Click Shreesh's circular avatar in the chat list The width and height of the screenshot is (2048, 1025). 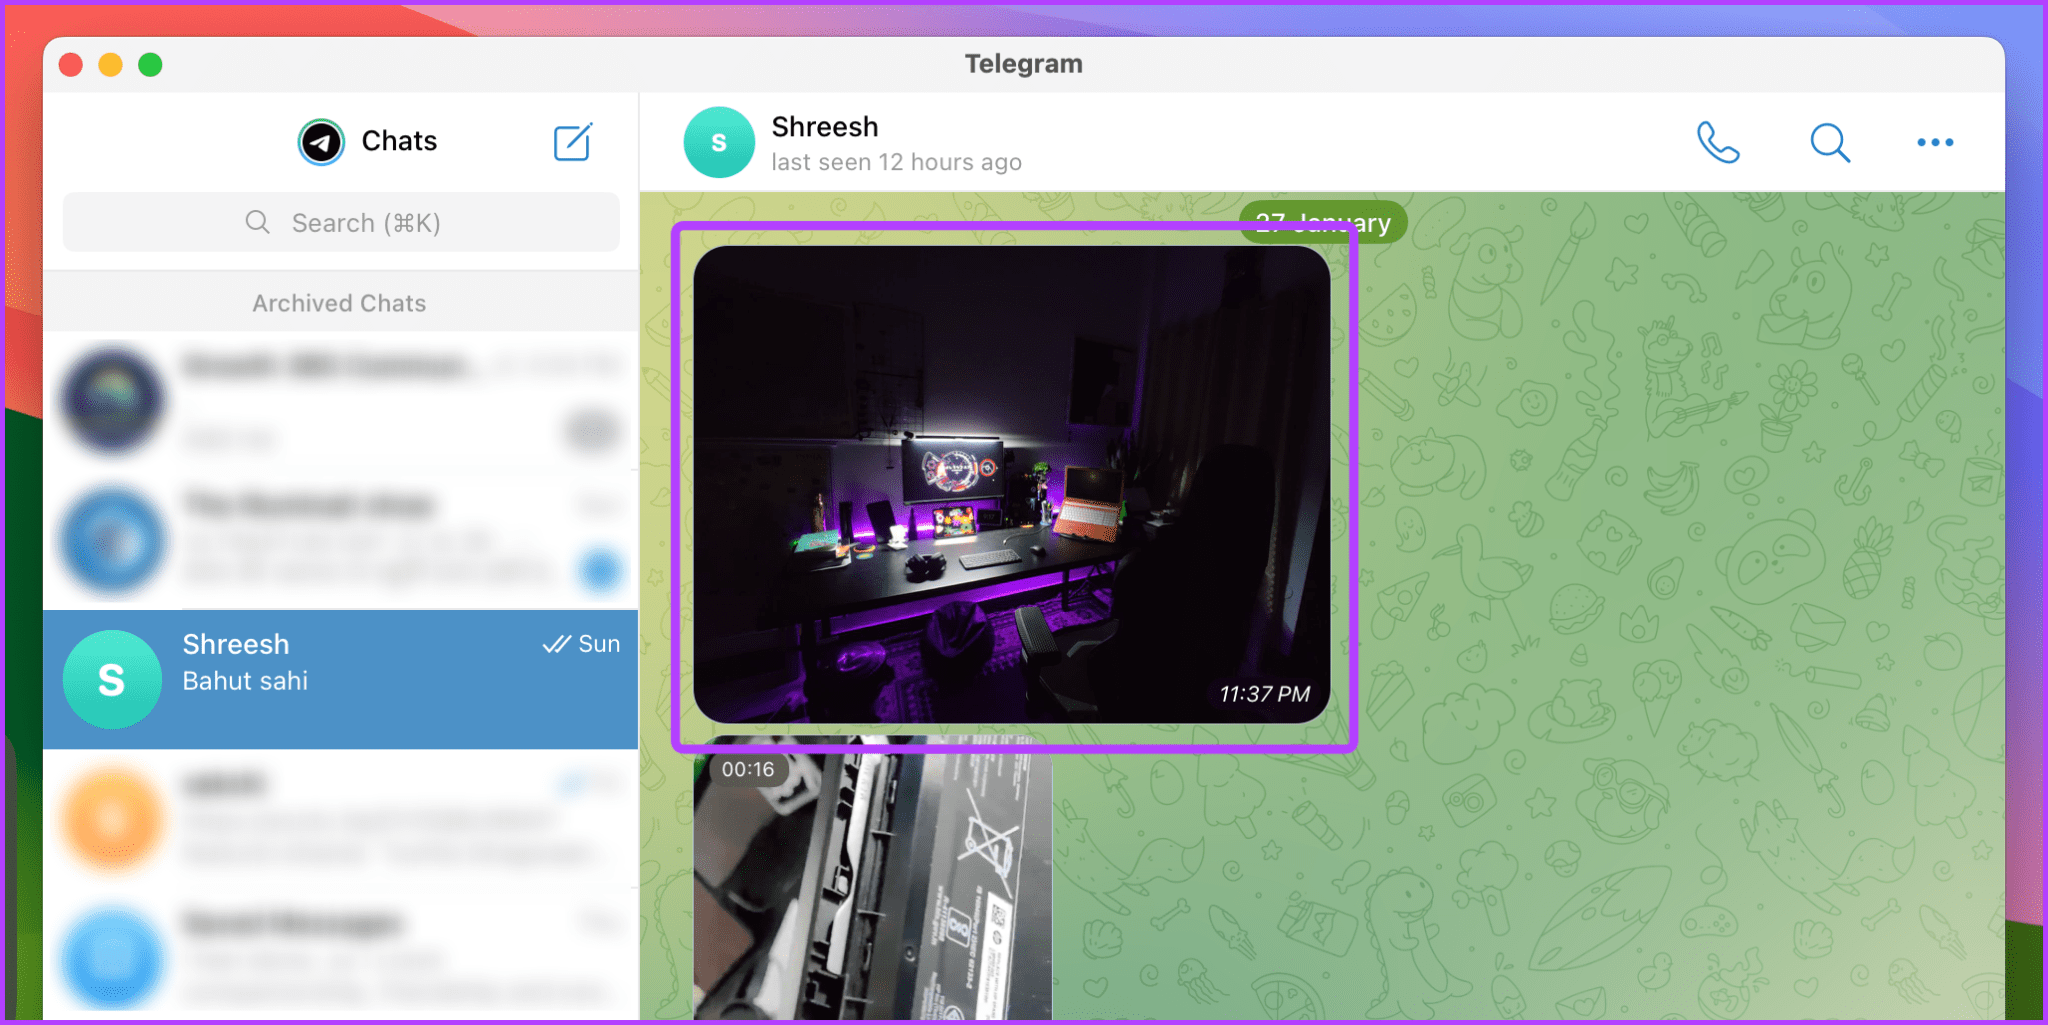pyautogui.click(x=112, y=679)
